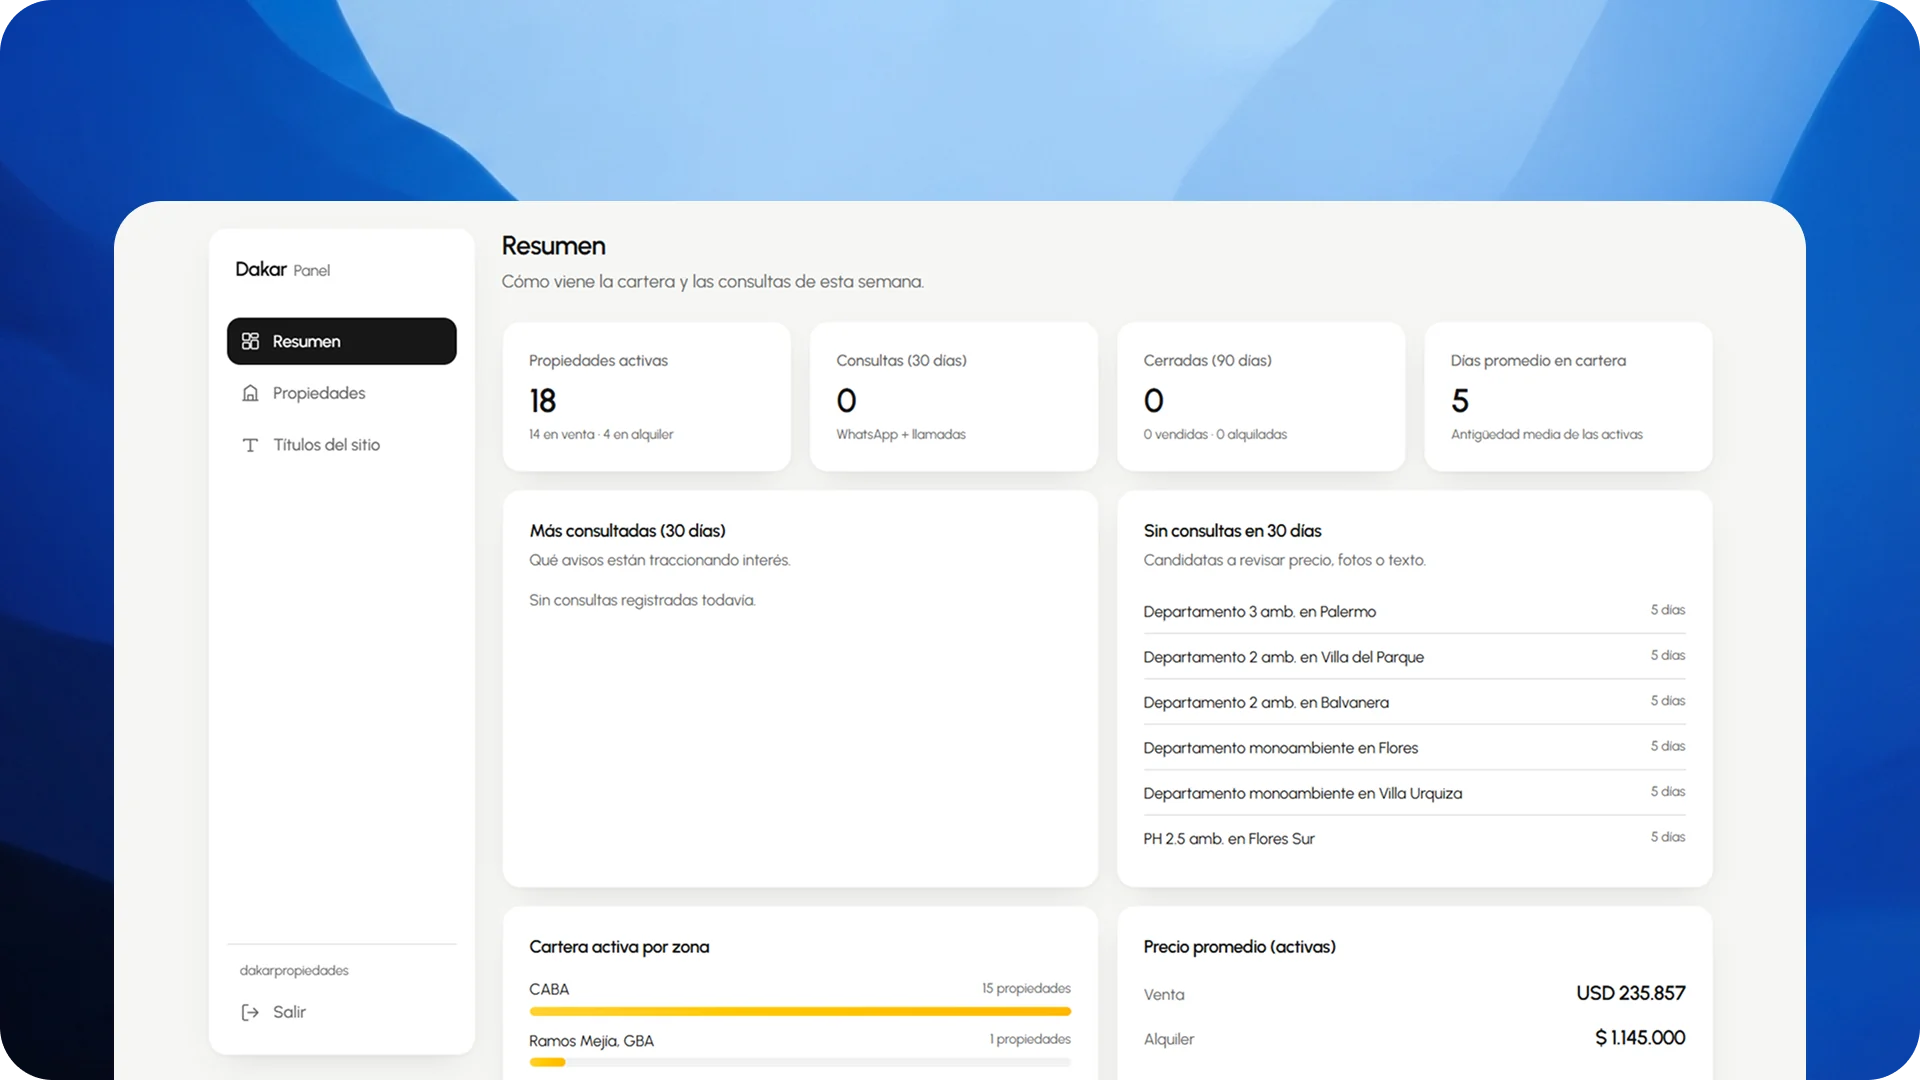Click the Cartera activa por zona heading
The width and height of the screenshot is (1920, 1080).
point(619,947)
